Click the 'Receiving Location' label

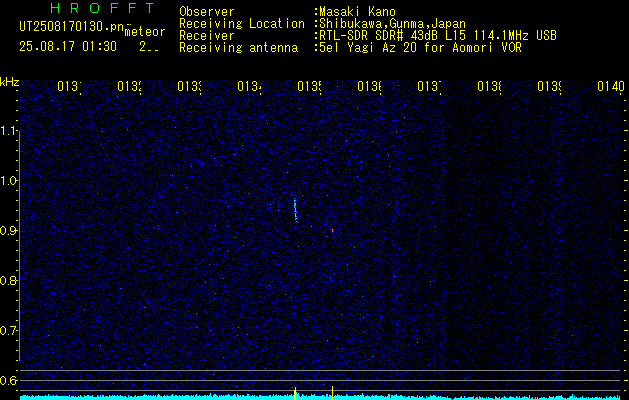click(242, 24)
